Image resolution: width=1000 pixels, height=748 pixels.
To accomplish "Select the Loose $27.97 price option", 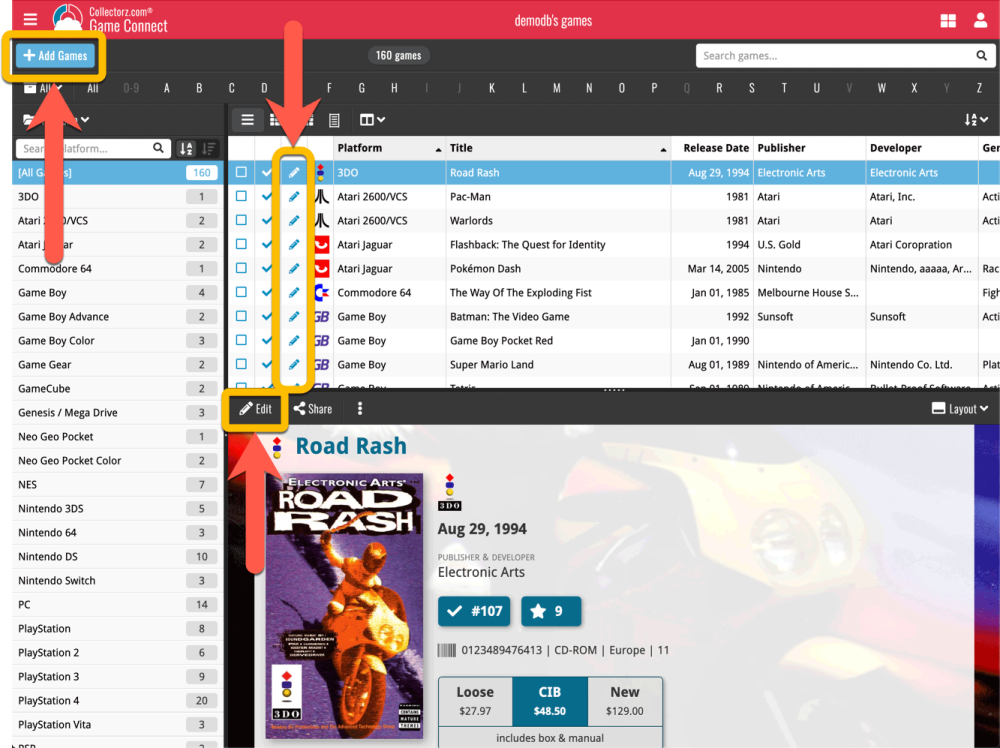I will (x=475, y=701).
